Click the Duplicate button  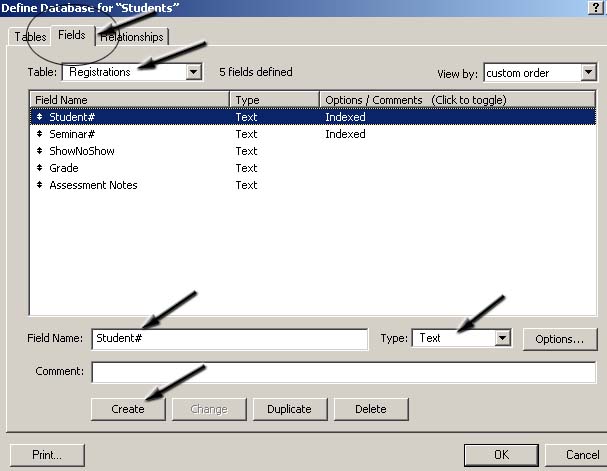tap(290, 409)
